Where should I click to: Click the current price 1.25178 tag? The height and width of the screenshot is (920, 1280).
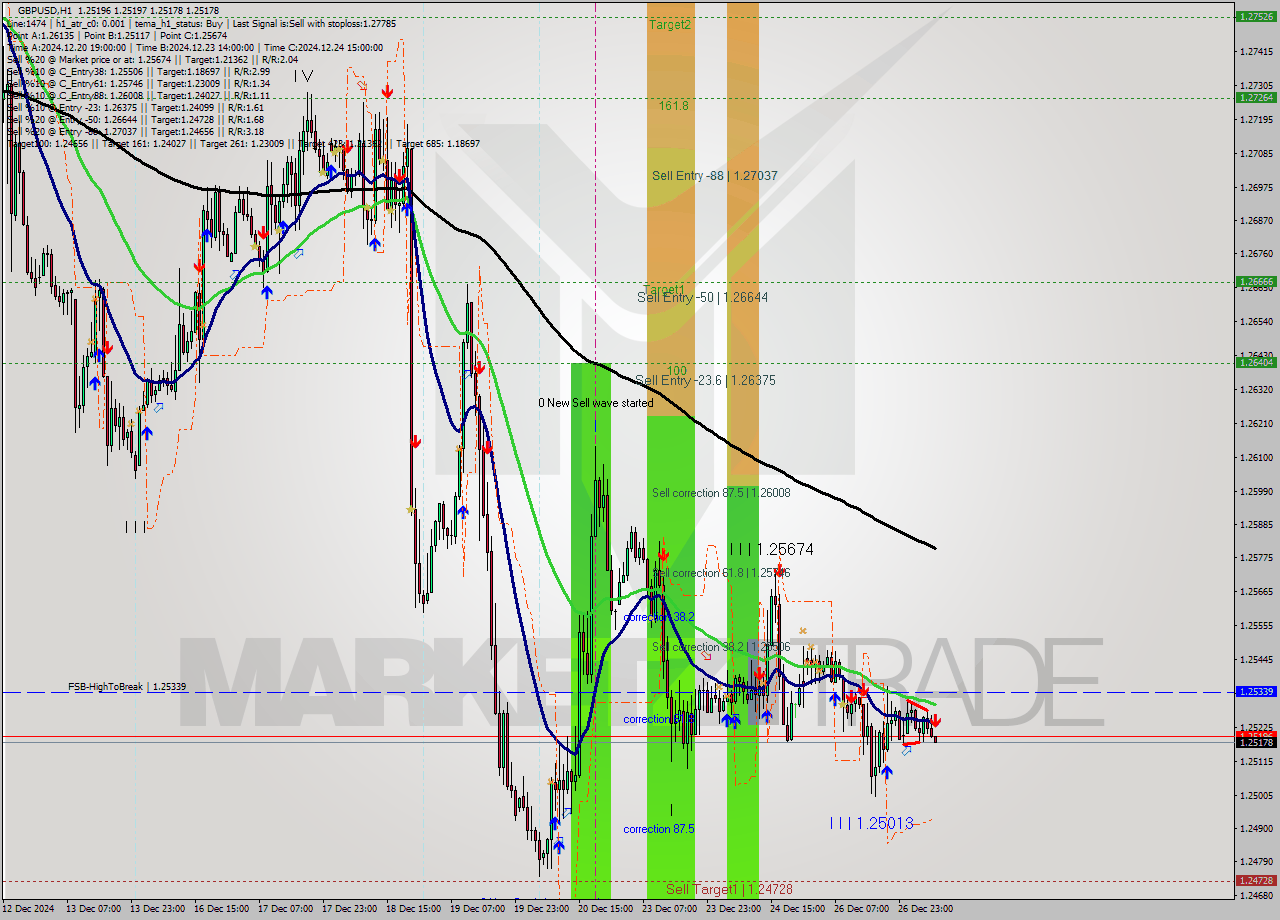(1256, 742)
